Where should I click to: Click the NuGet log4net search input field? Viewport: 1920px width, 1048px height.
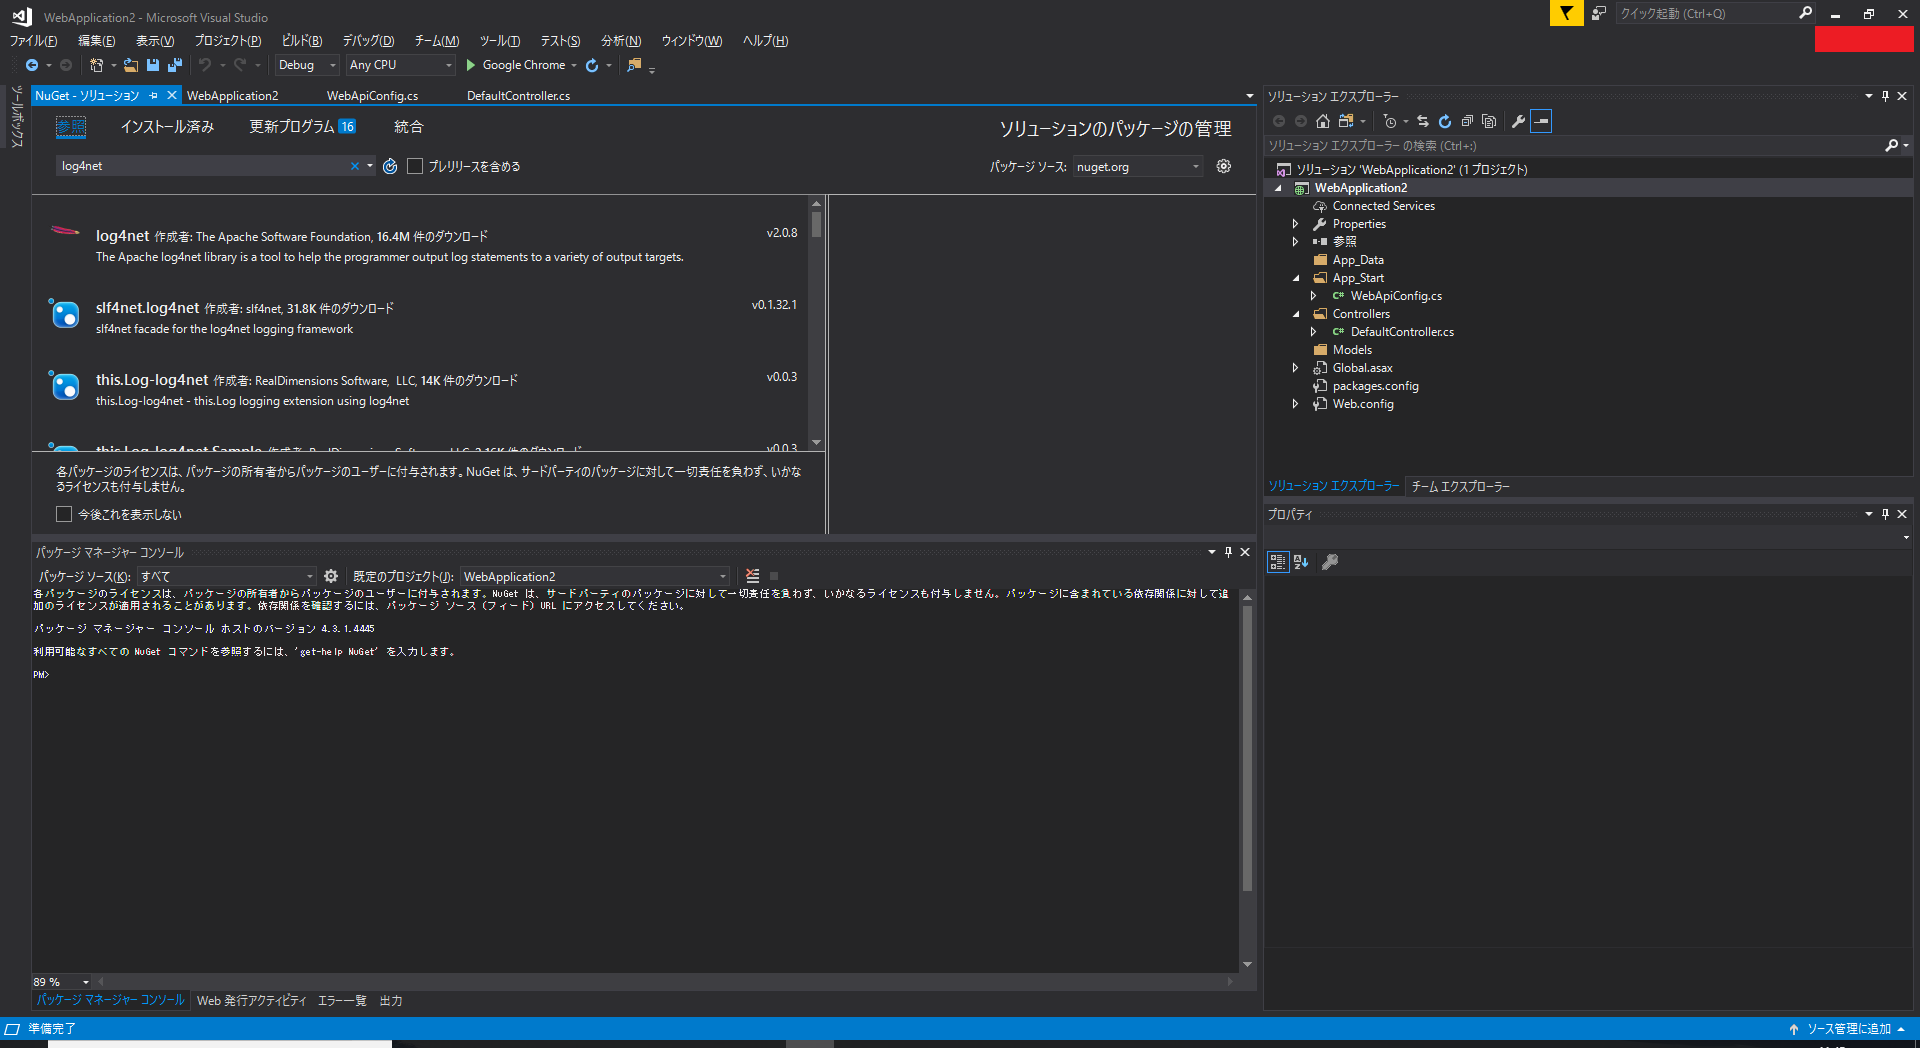[202, 166]
